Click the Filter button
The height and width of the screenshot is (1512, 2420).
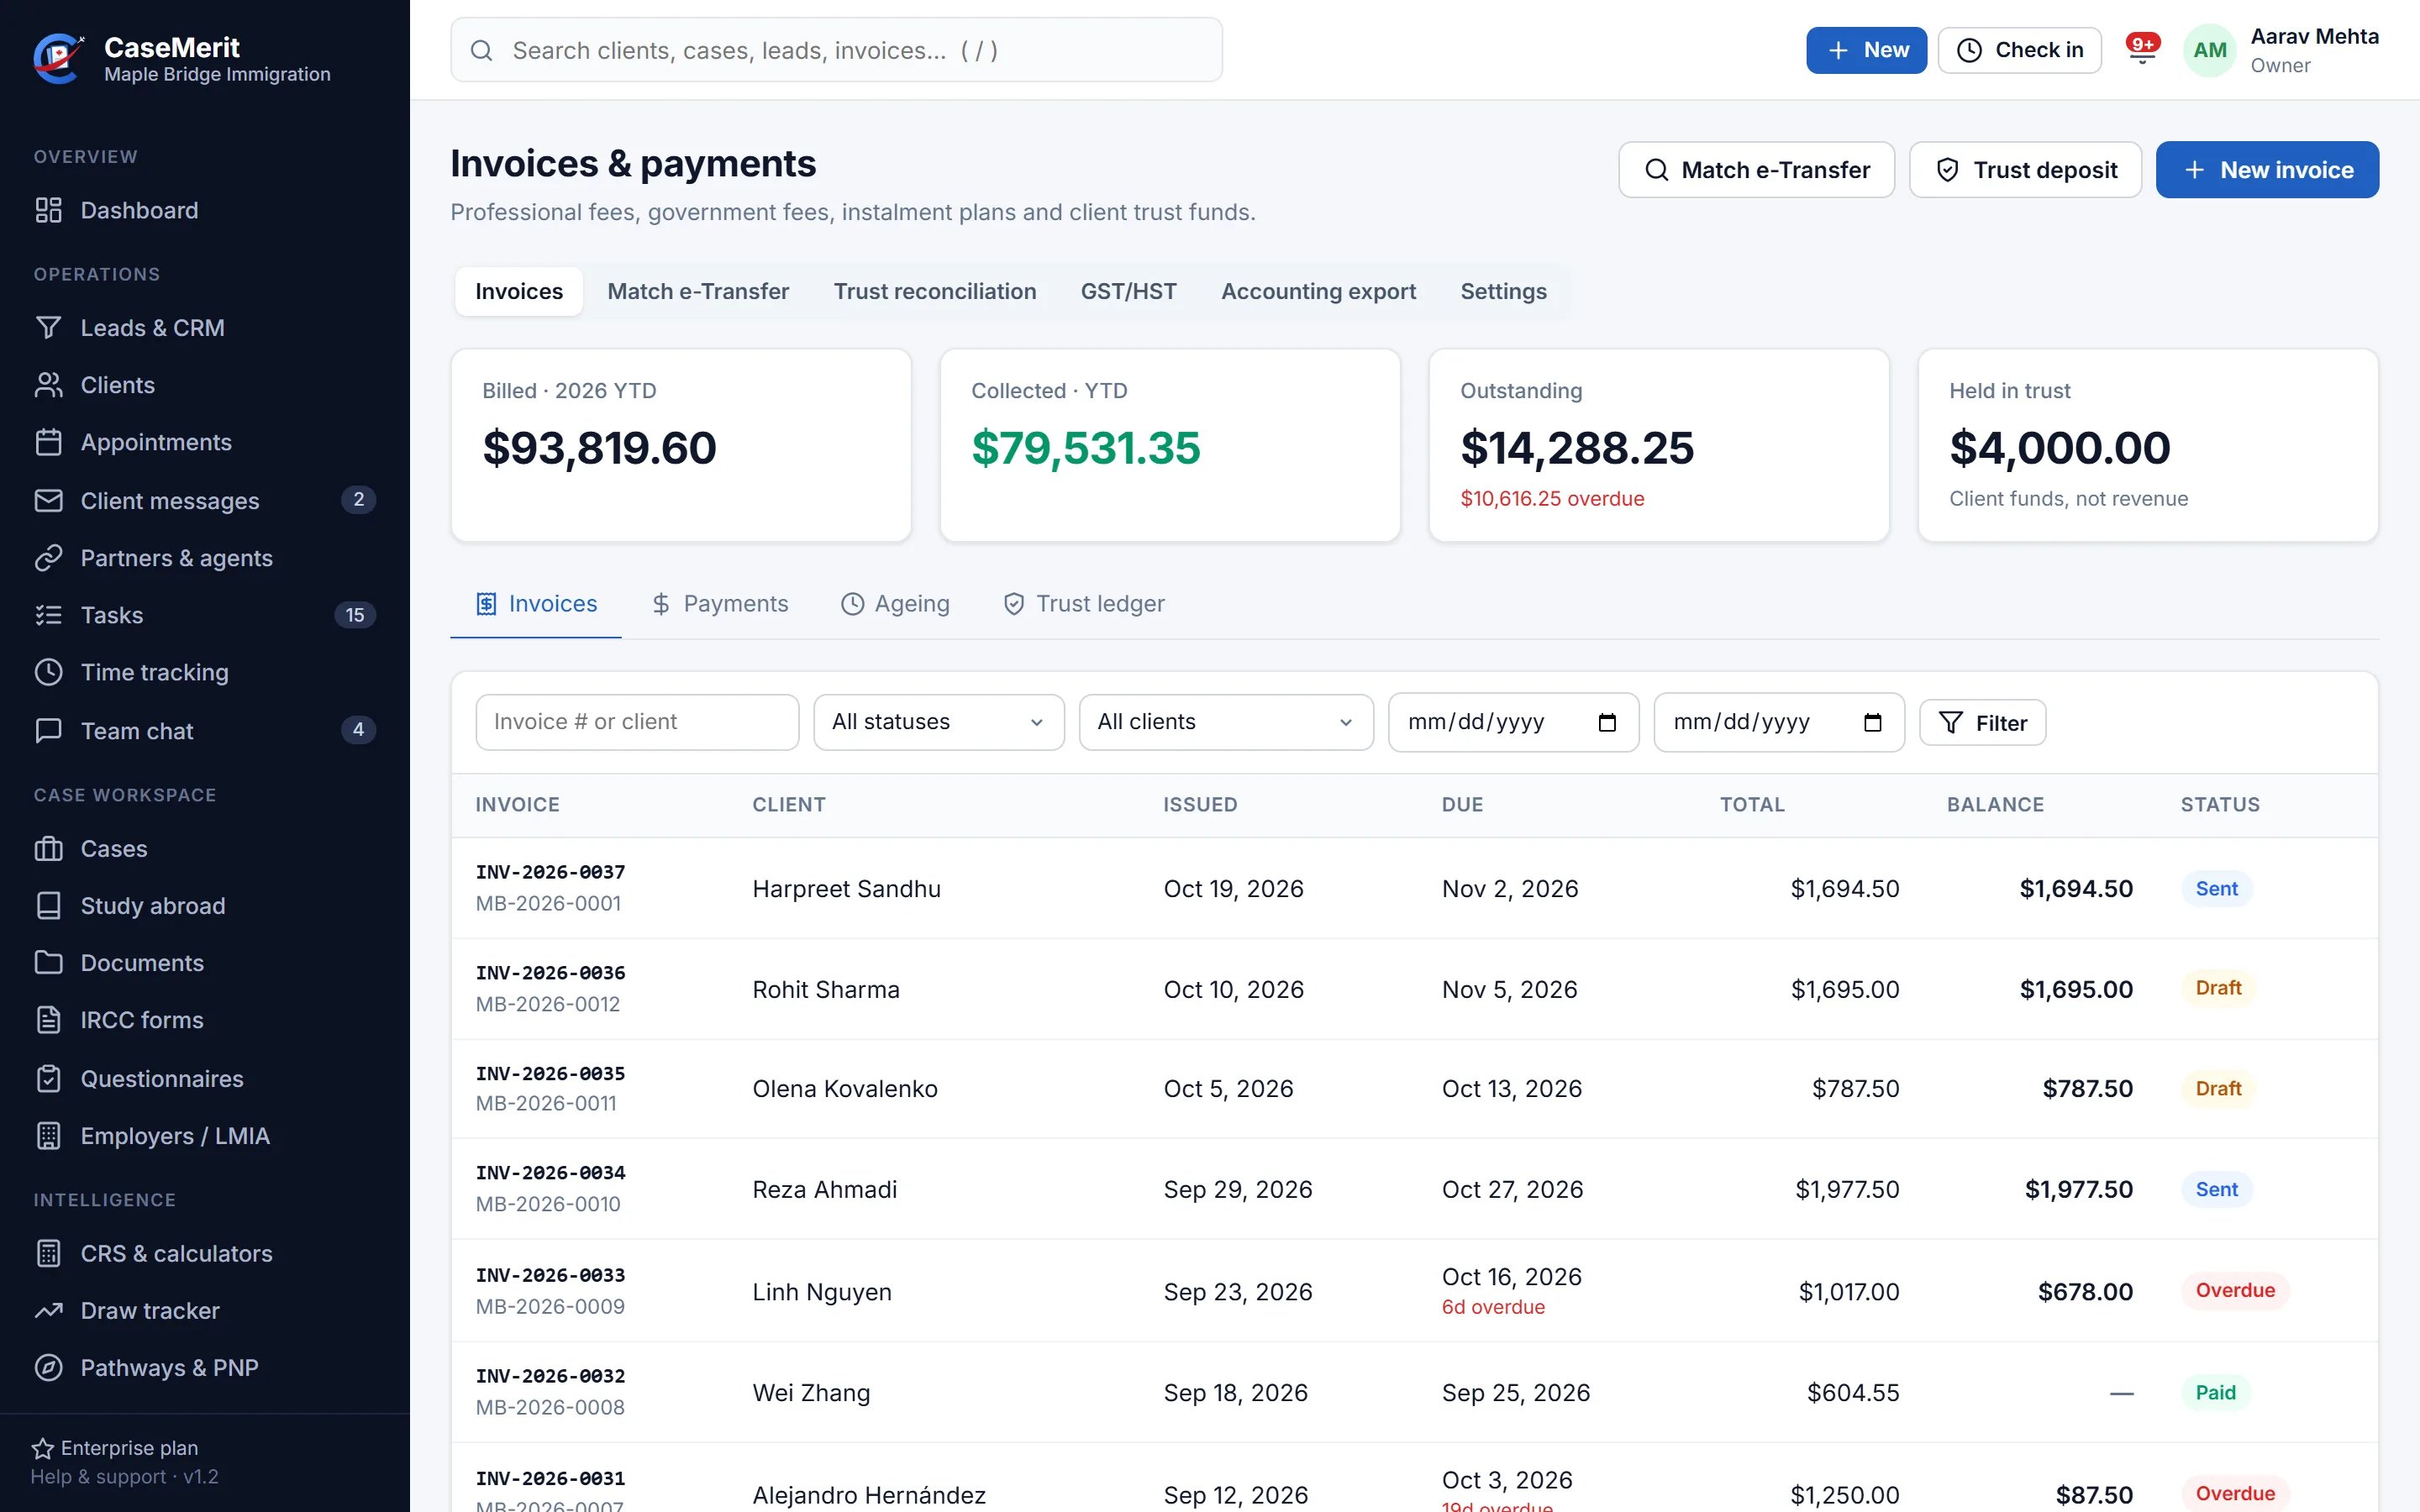point(1982,722)
